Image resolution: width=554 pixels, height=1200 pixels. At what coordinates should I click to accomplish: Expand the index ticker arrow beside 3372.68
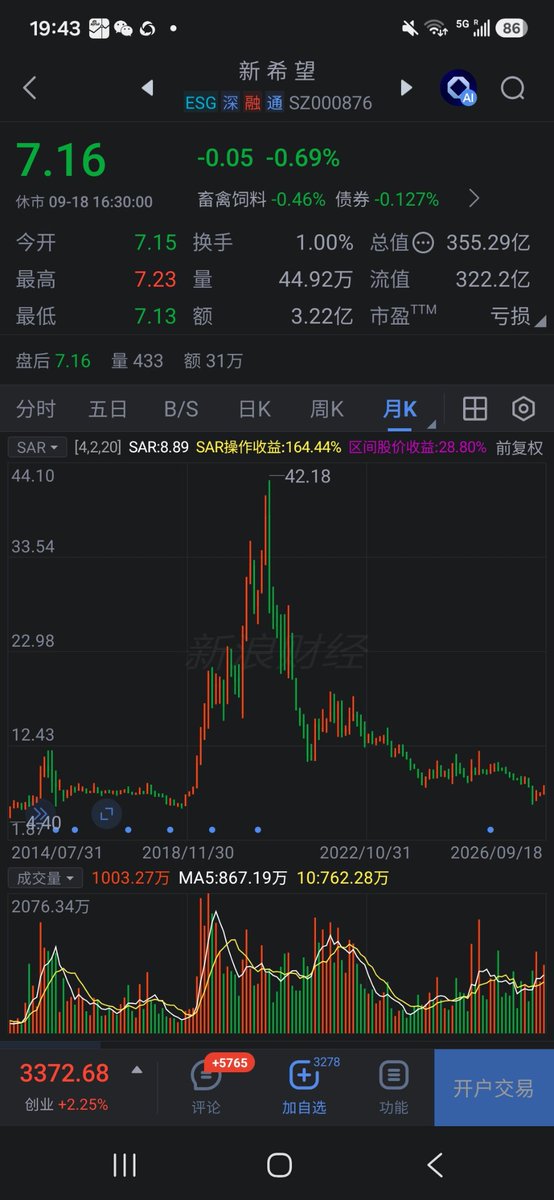(x=137, y=1070)
